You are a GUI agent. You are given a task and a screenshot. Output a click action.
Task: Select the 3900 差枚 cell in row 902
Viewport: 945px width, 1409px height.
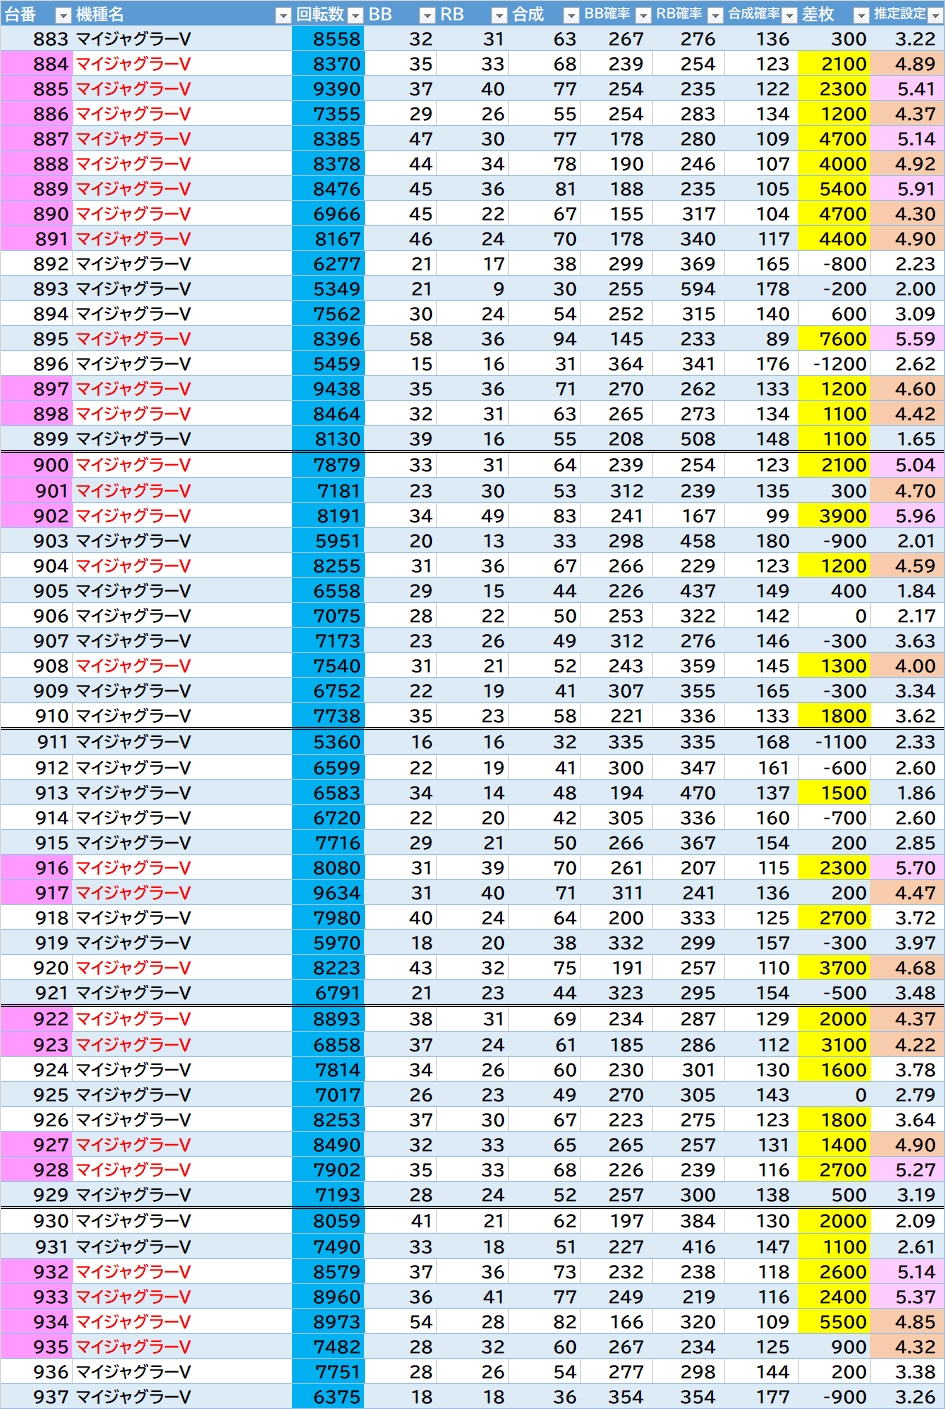[x=834, y=516]
